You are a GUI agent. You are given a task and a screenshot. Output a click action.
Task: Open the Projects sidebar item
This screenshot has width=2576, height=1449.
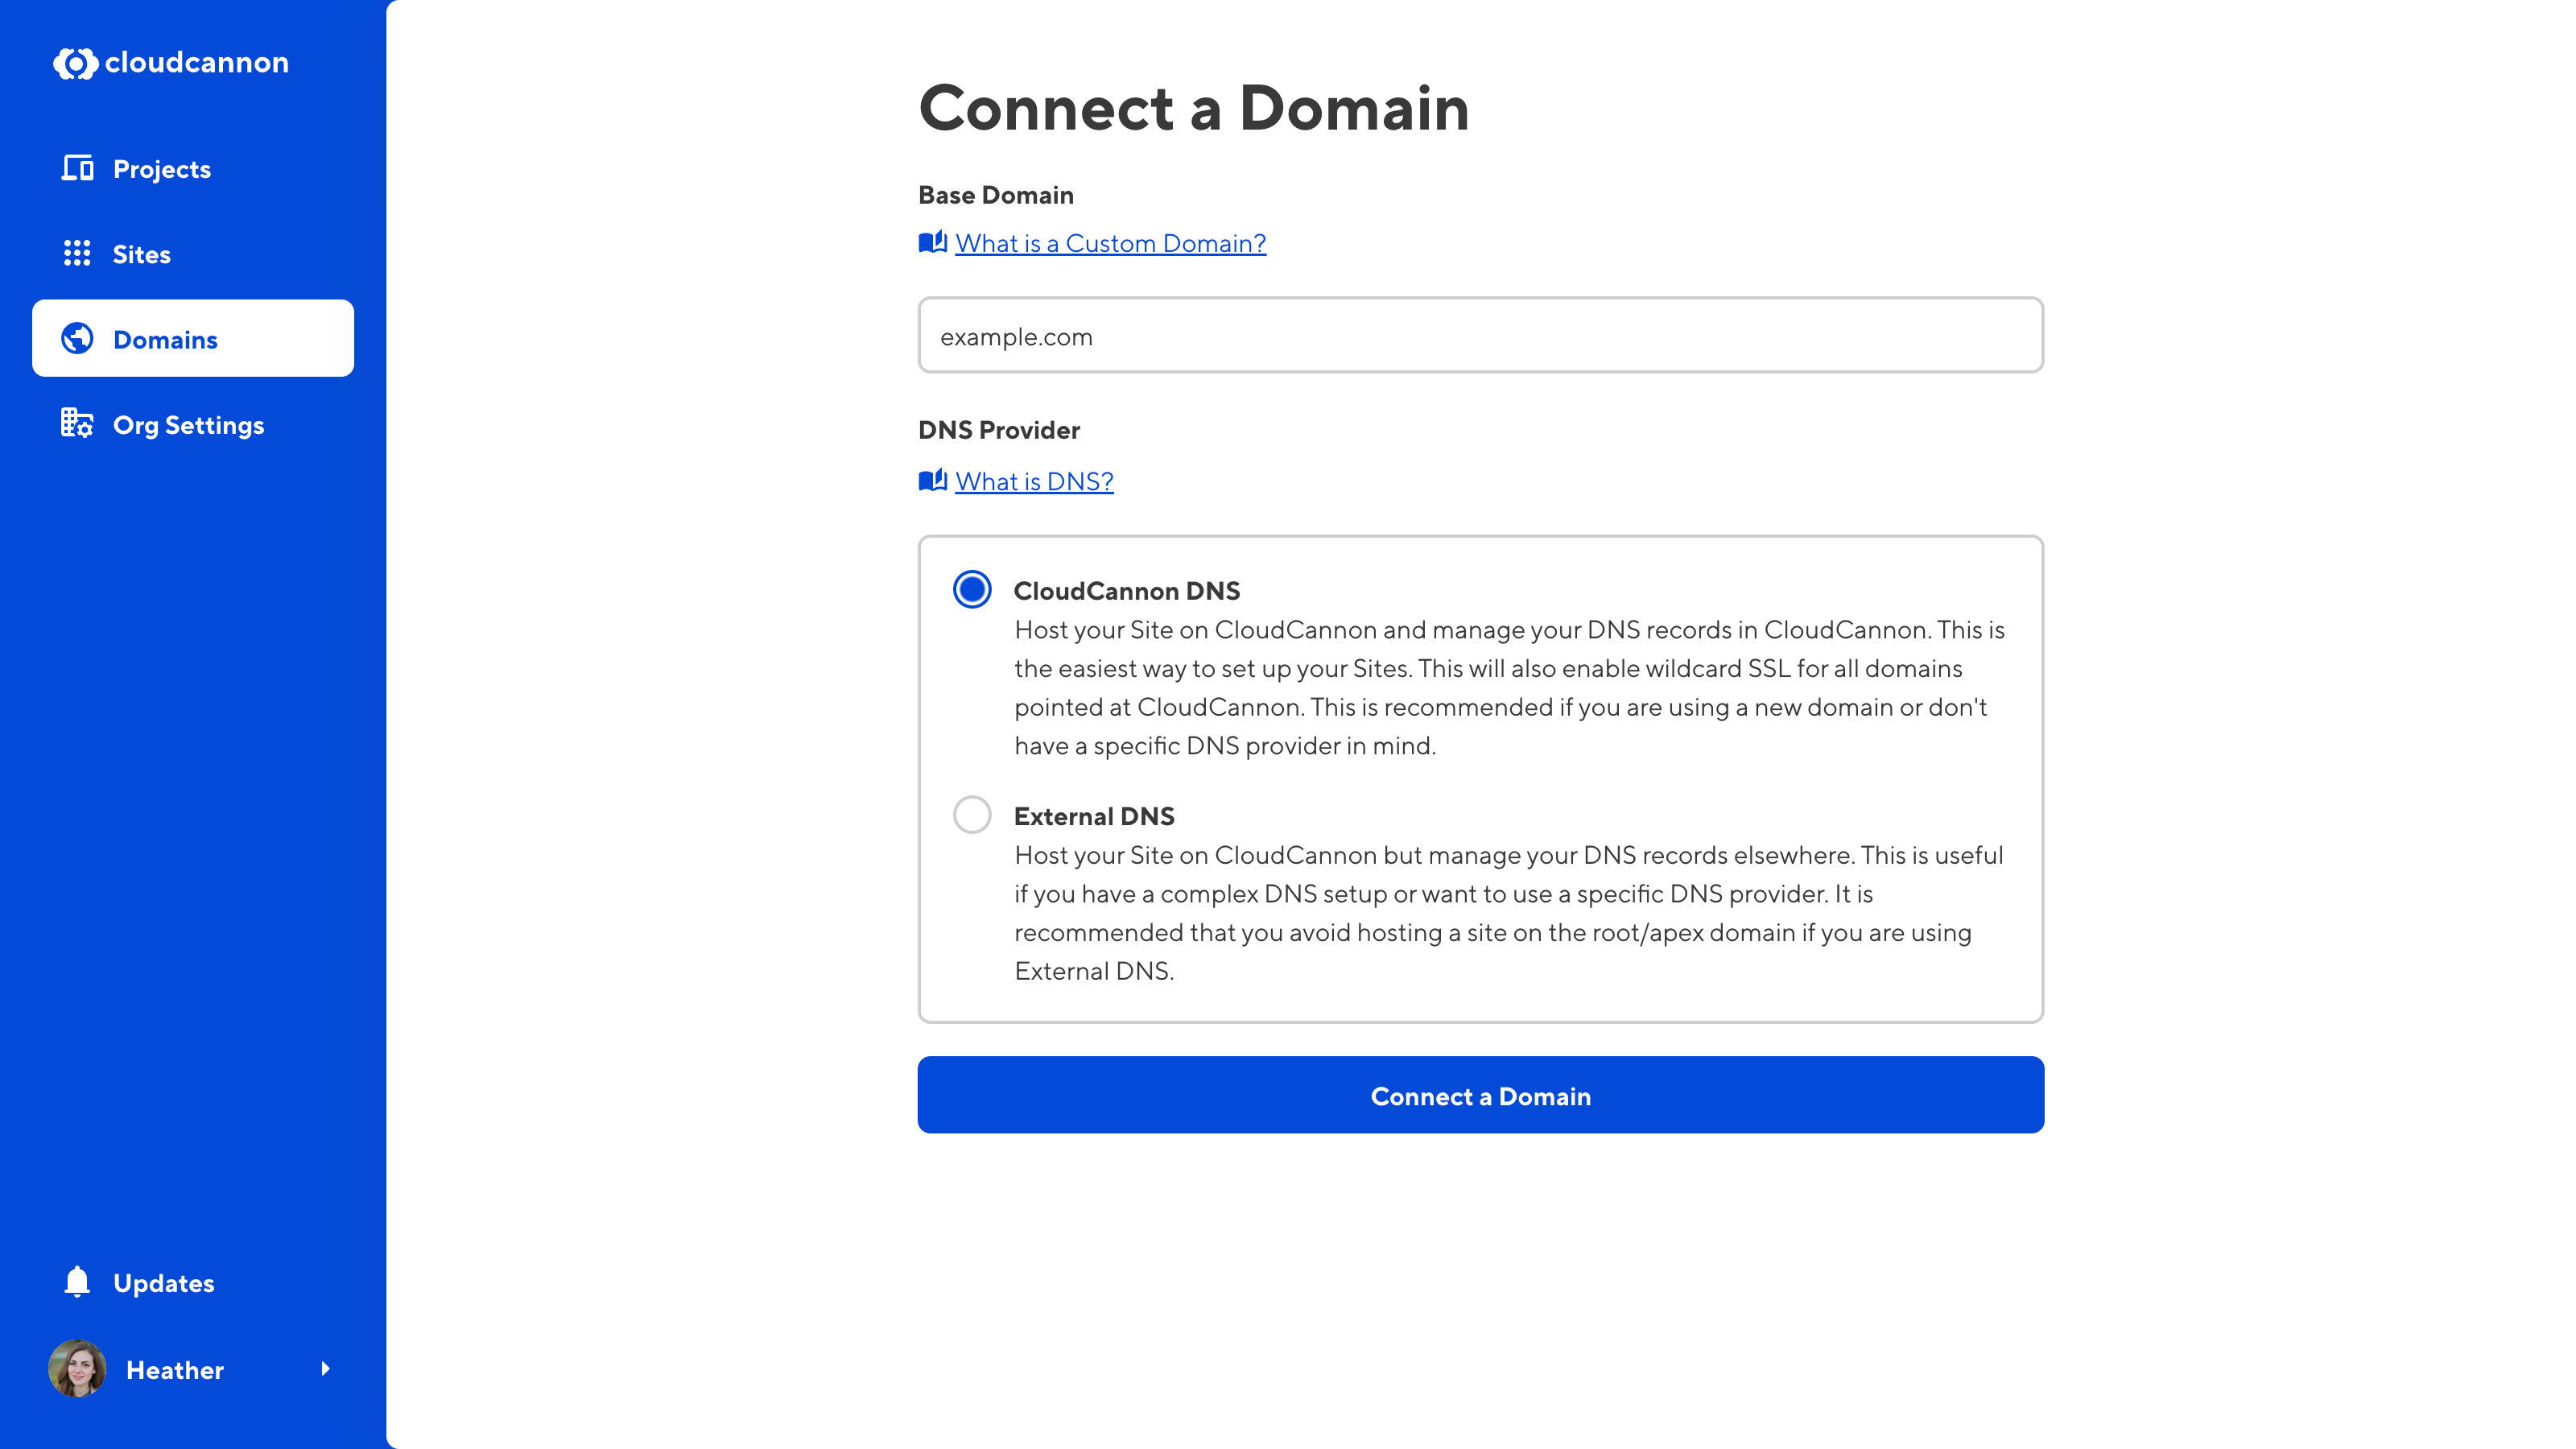point(162,169)
